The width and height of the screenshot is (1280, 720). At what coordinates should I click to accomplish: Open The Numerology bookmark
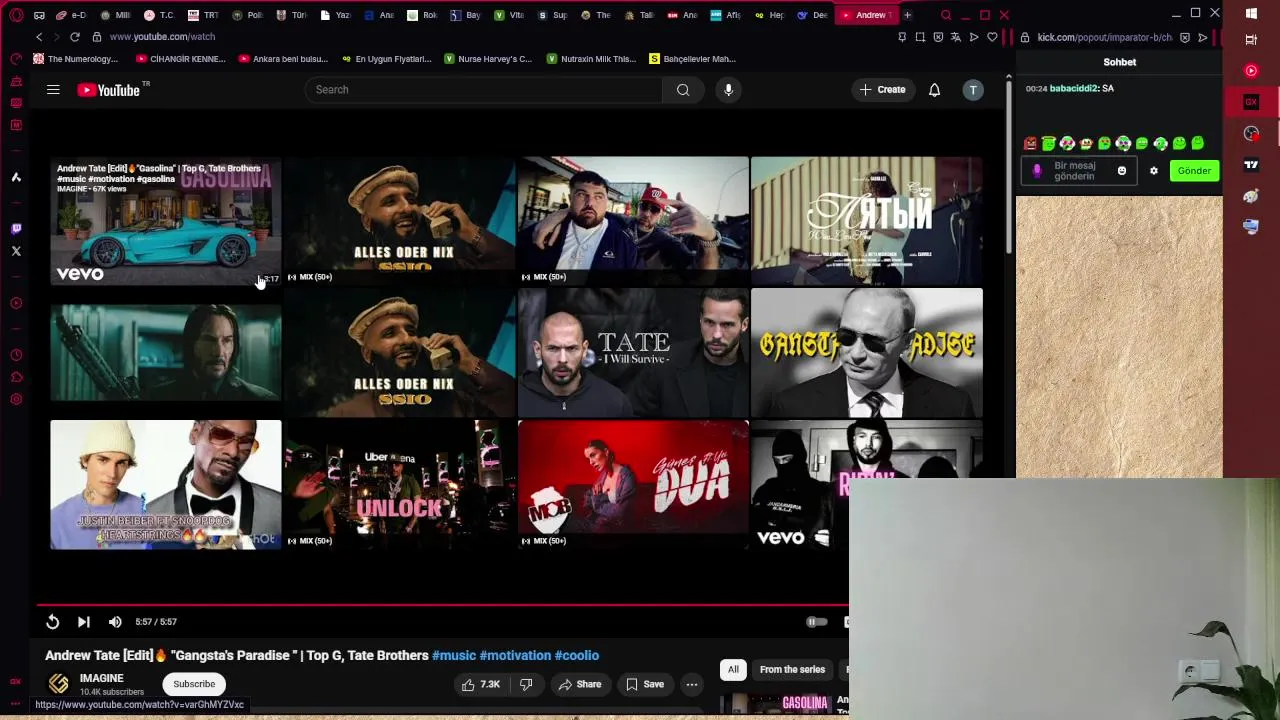[75, 59]
